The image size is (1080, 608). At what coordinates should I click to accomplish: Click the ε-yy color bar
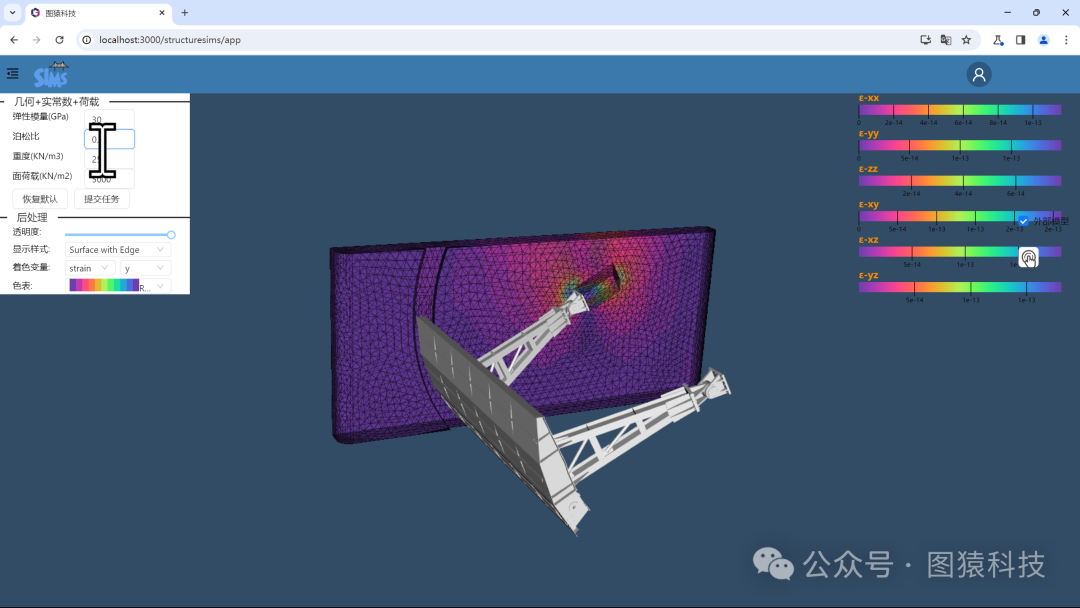(x=959, y=145)
